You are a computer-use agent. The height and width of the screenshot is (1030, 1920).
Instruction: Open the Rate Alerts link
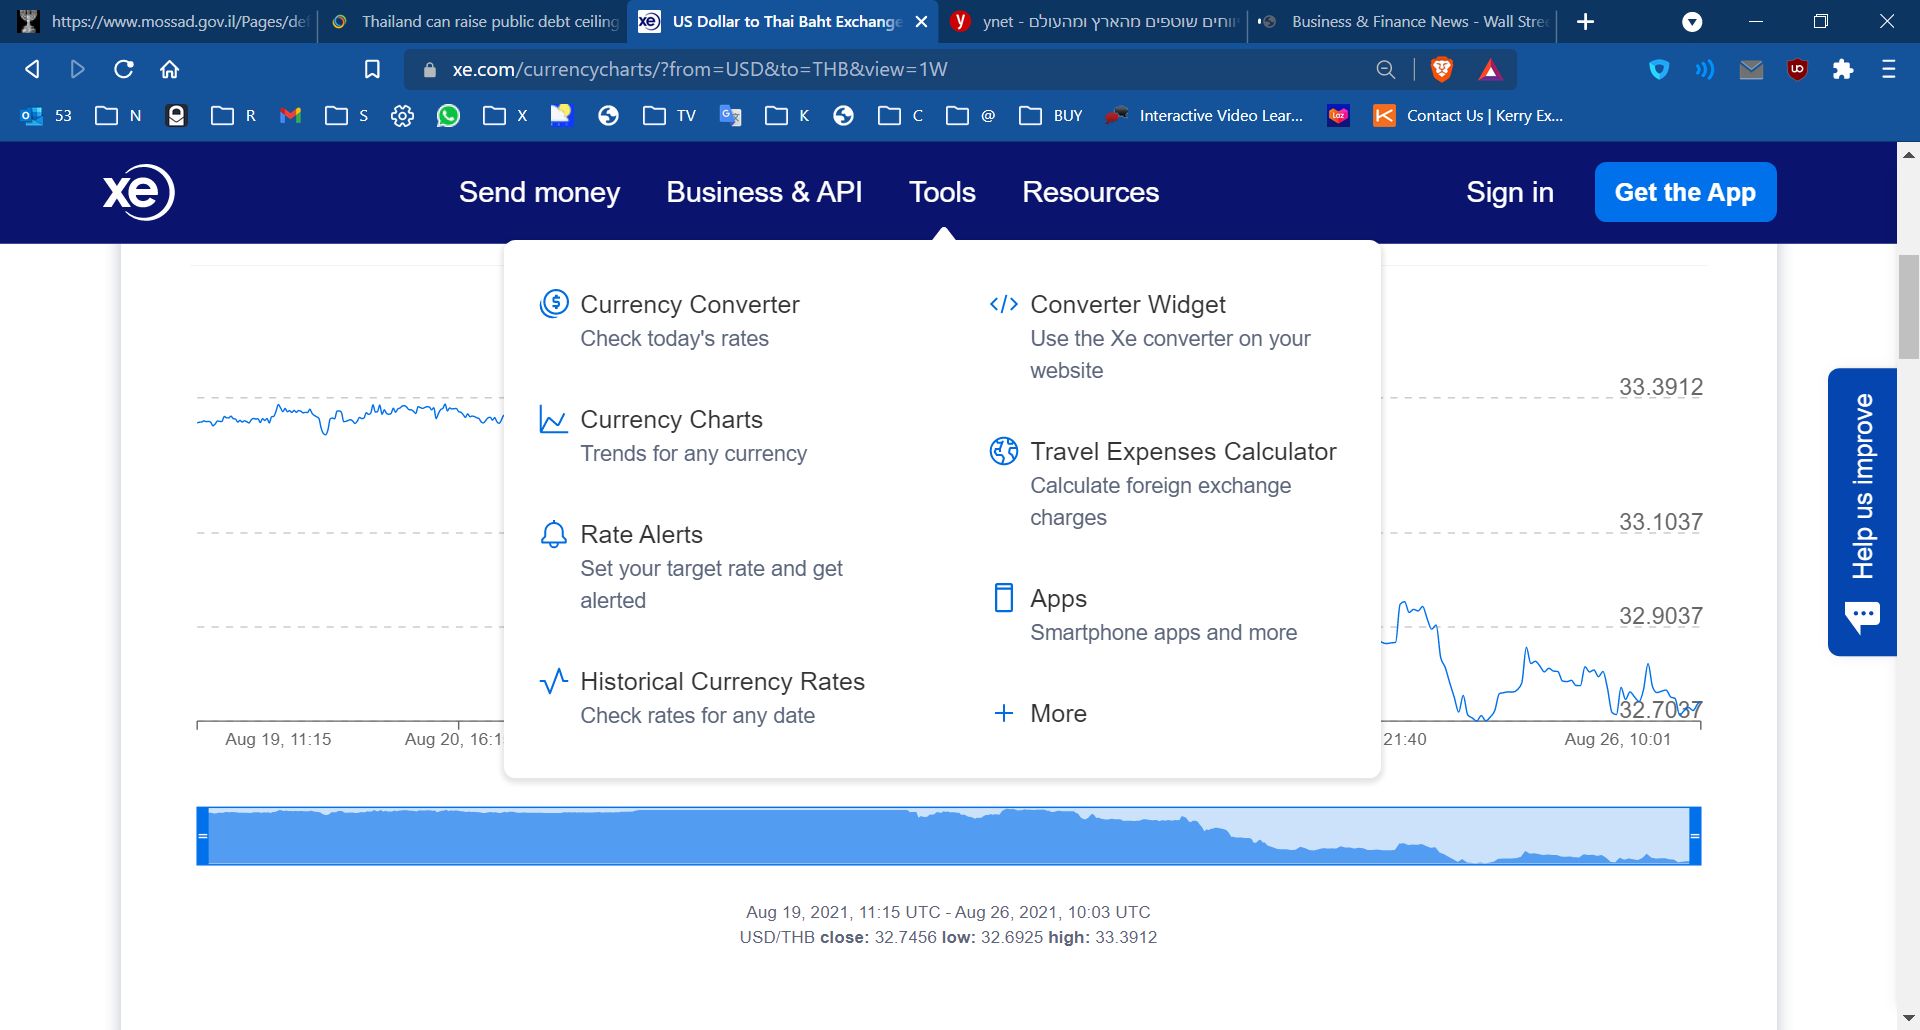pyautogui.click(x=641, y=534)
